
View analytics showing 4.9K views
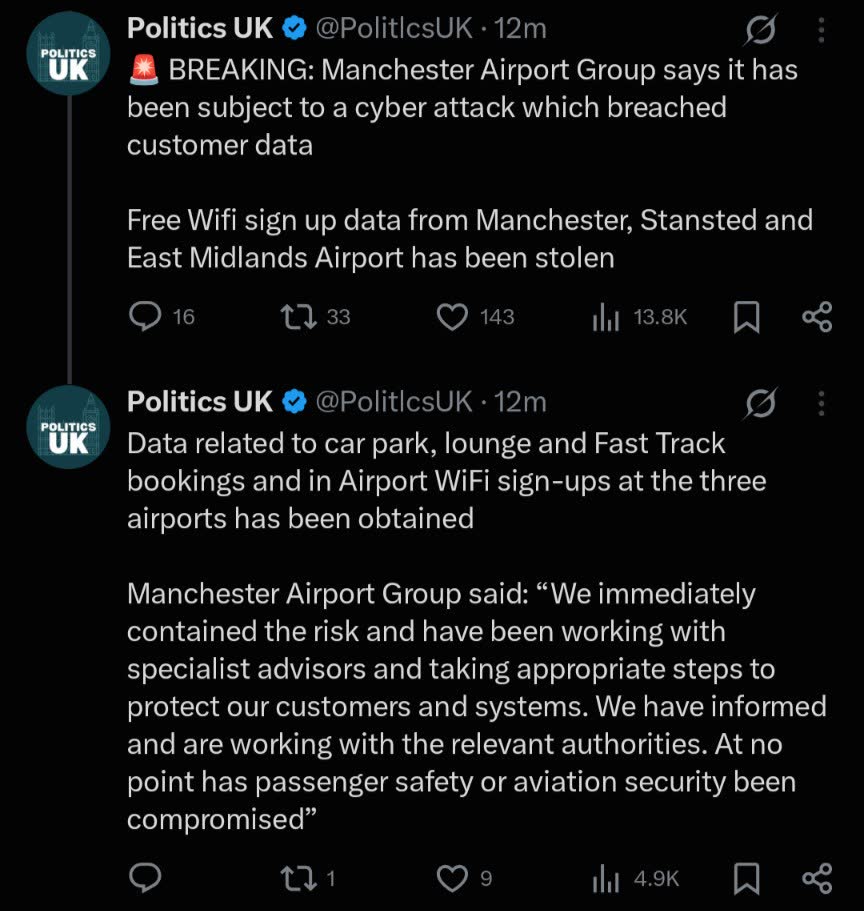[606, 878]
